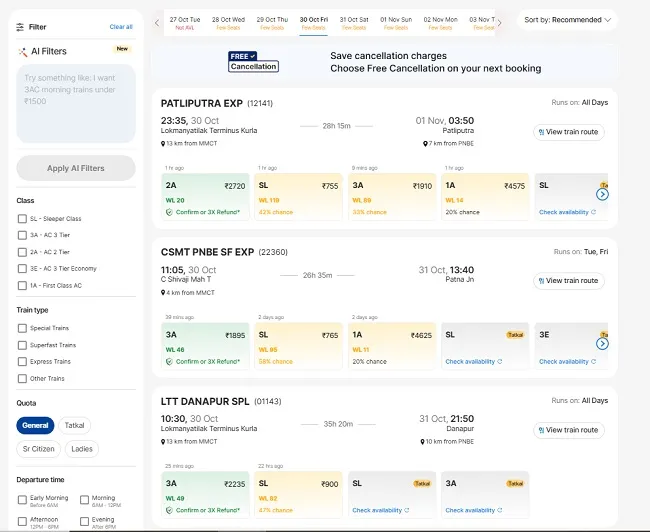Click refresh icon on LTT Danapur SL Tatkal
The width and height of the screenshot is (650, 532).
point(406,510)
